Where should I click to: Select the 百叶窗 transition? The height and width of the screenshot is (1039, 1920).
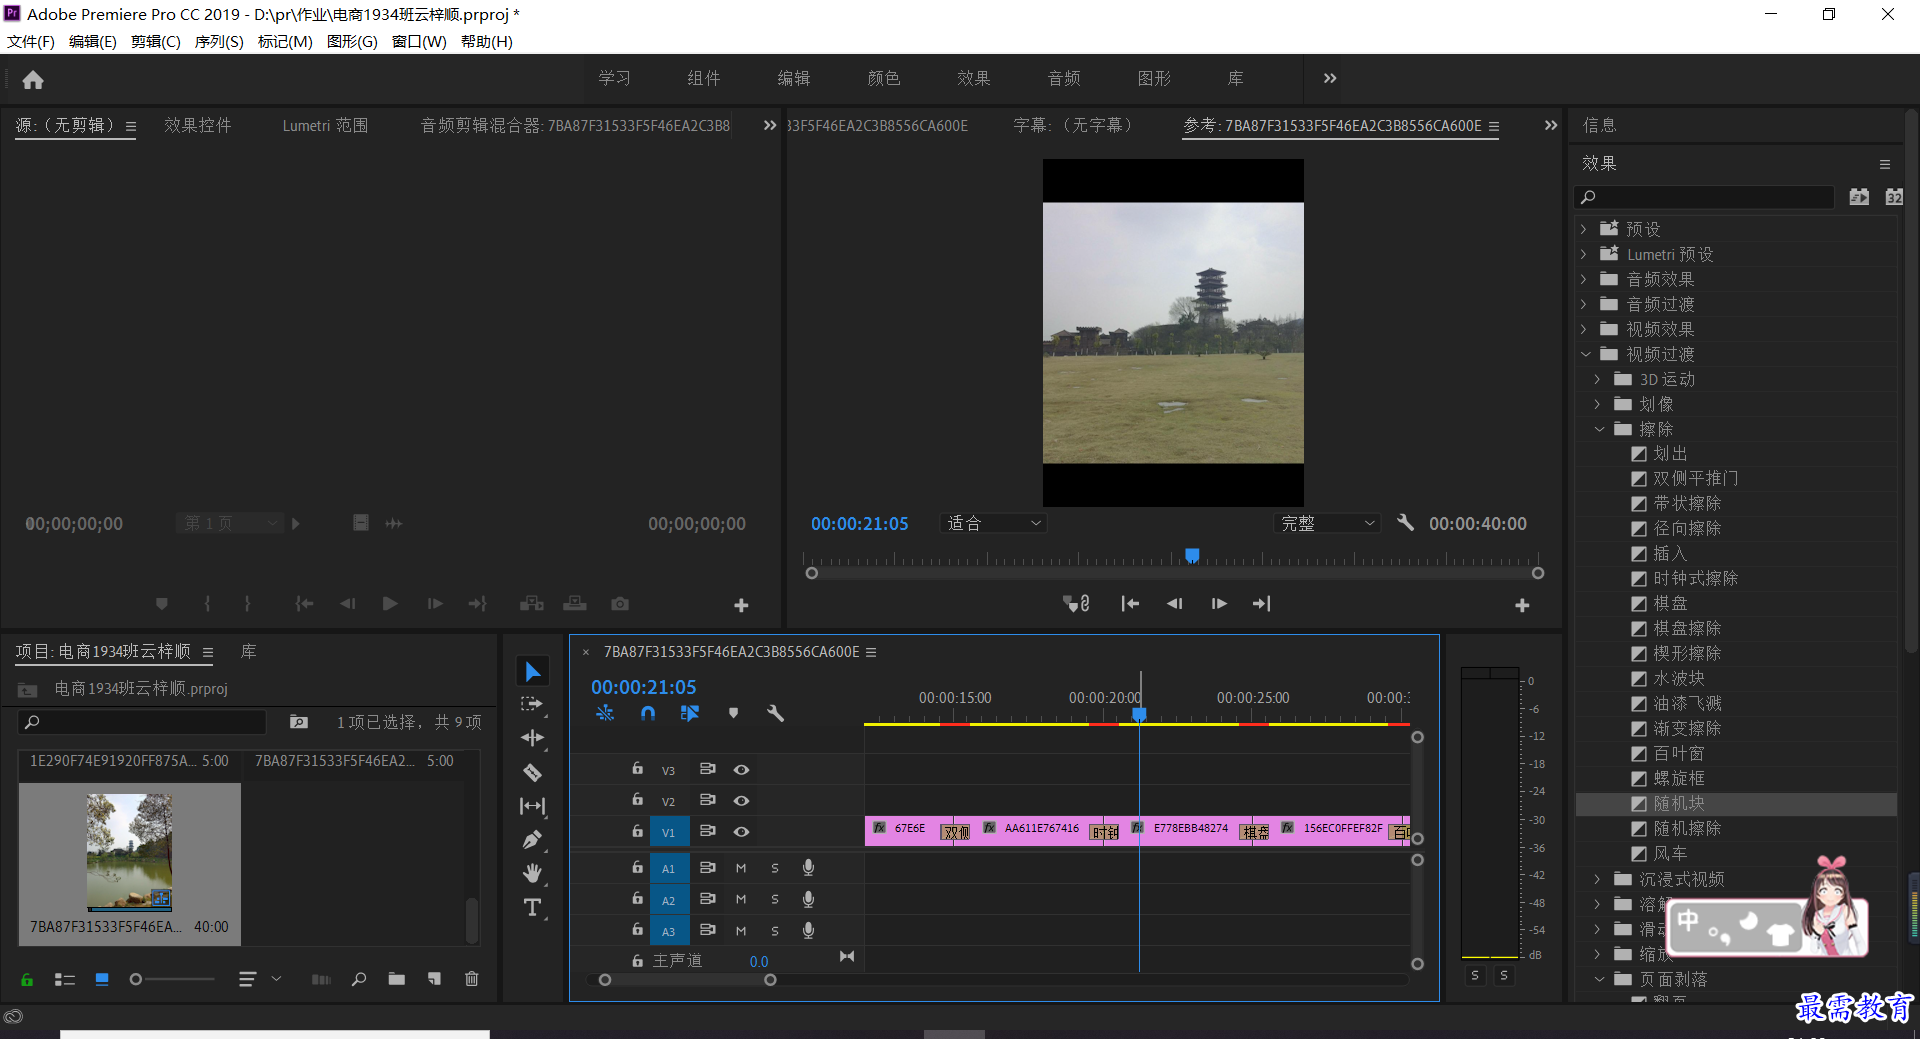[x=1678, y=754]
